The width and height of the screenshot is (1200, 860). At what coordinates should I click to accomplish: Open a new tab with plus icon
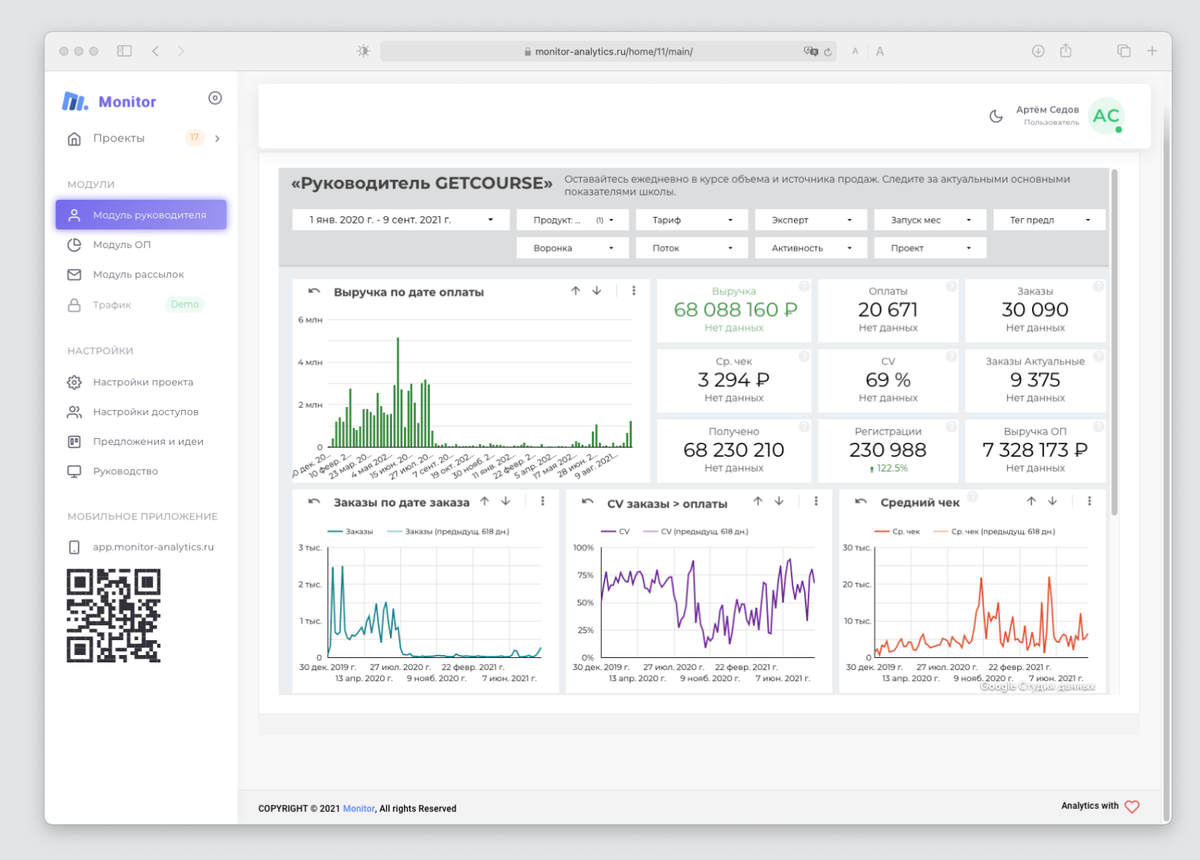(1152, 51)
